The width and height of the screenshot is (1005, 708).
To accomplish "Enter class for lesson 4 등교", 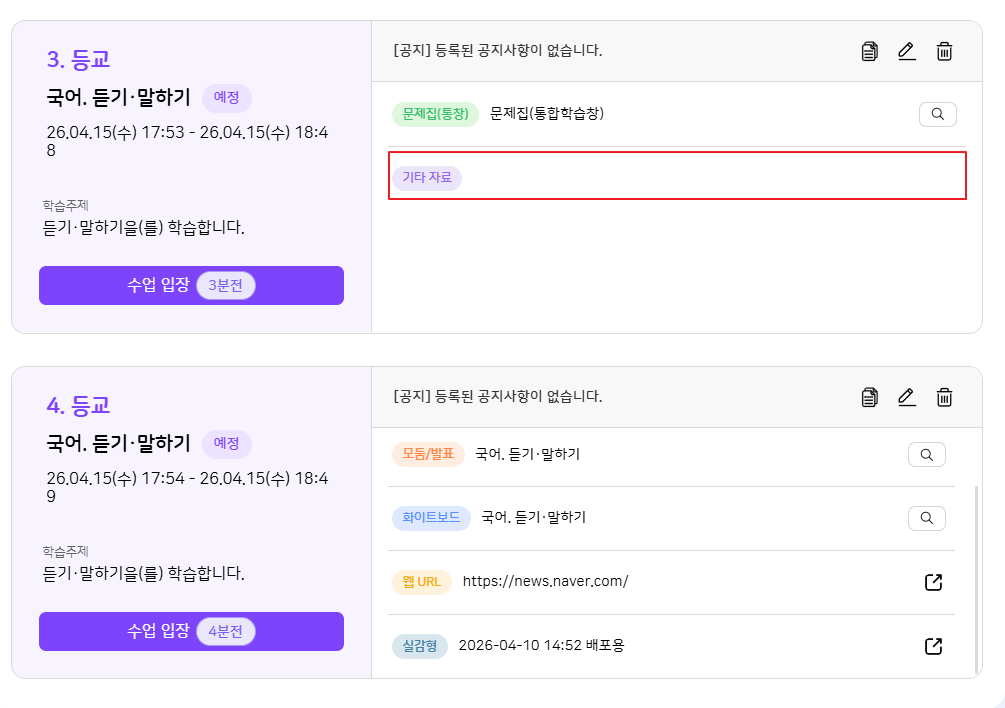I will point(191,631).
